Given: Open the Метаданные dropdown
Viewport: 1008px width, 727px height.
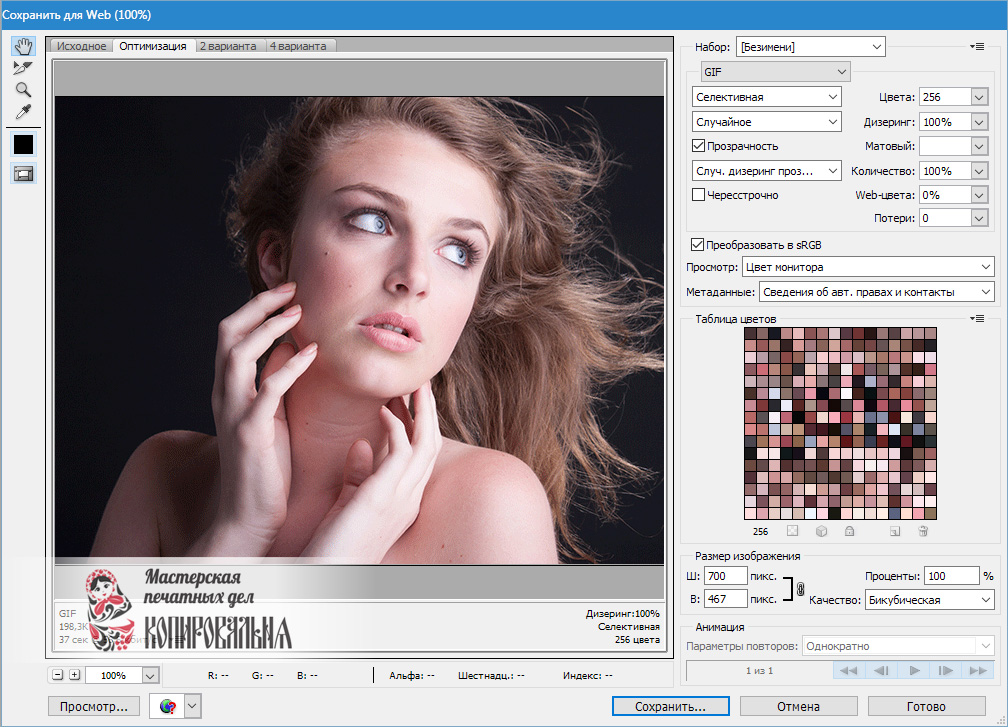Looking at the screenshot, I should 877,292.
